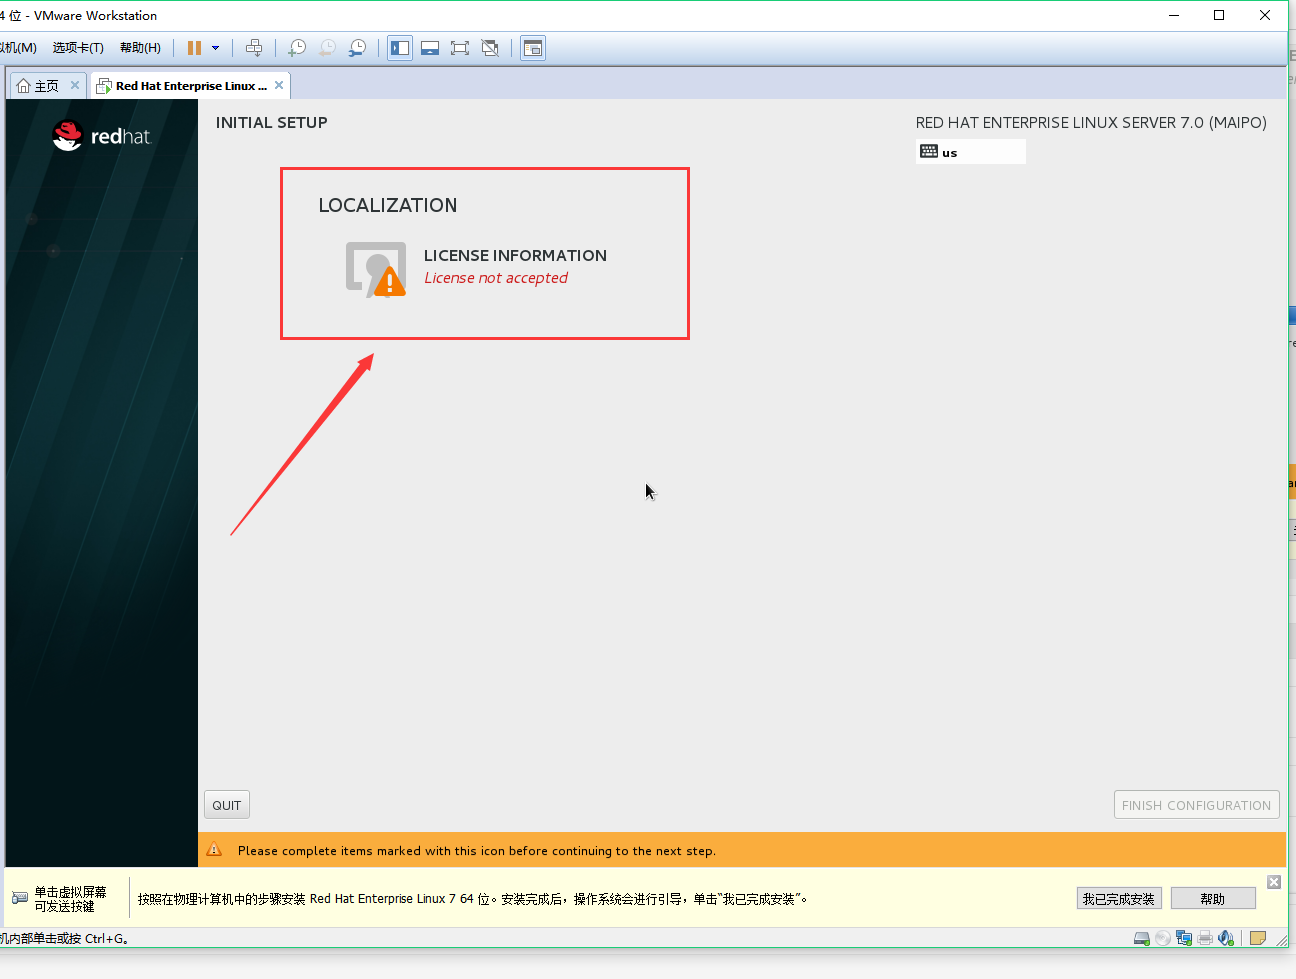Click the hard disk status icon
Viewport: 1296px width, 979px height.
coord(1141,938)
